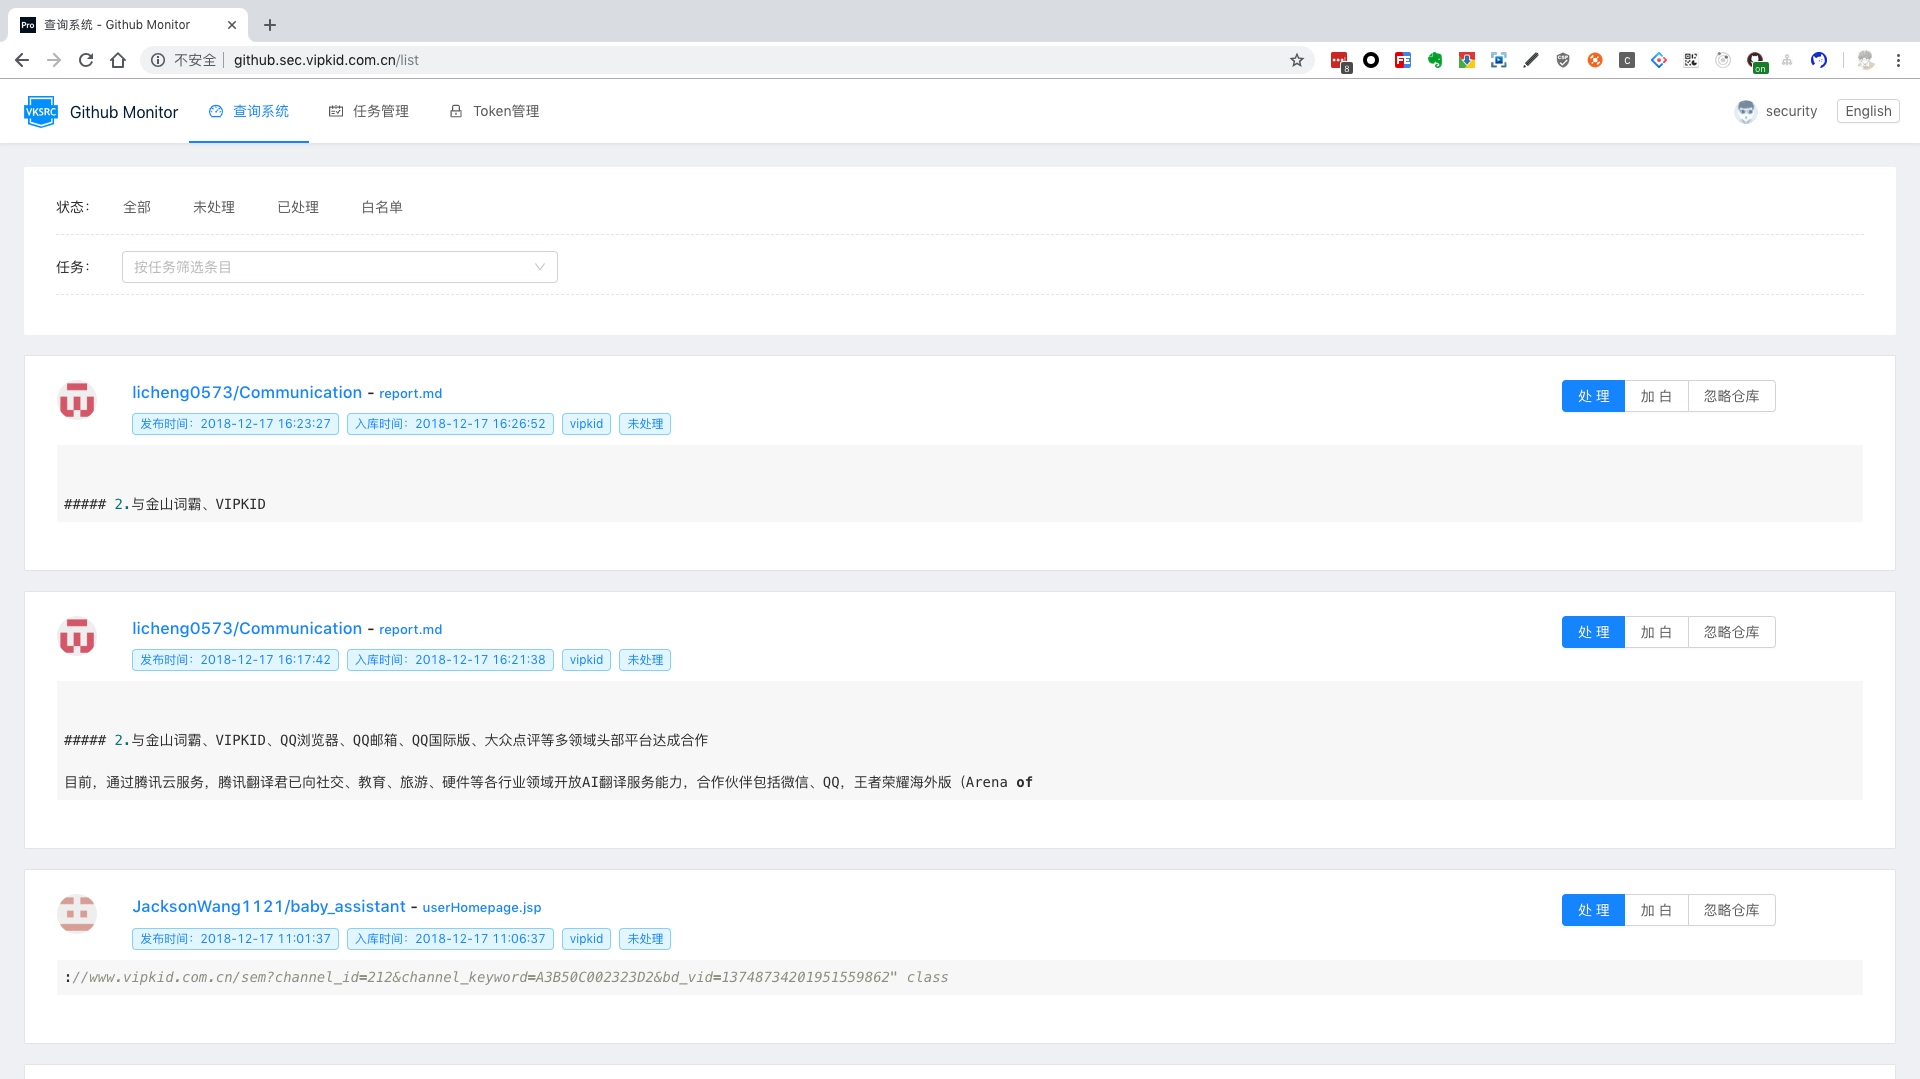
Task: Click the vipkid tag in first result
Action: [x=586, y=424]
